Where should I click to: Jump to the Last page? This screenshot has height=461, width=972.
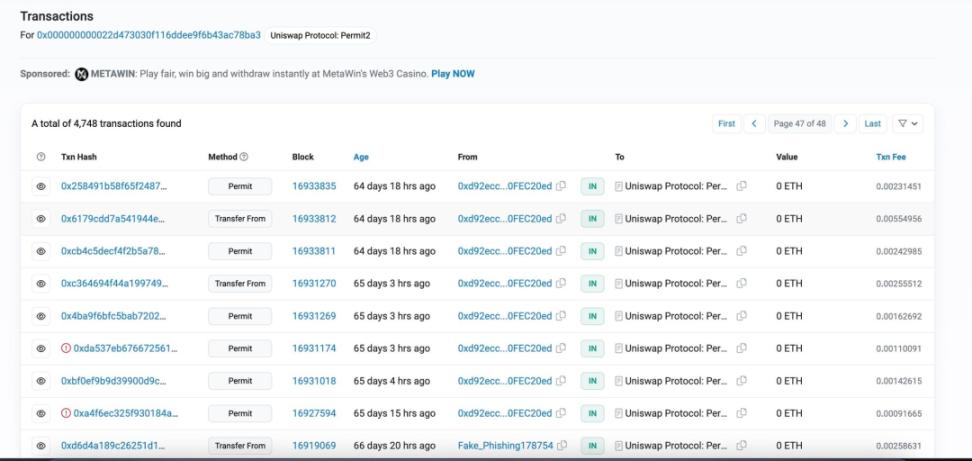point(873,124)
